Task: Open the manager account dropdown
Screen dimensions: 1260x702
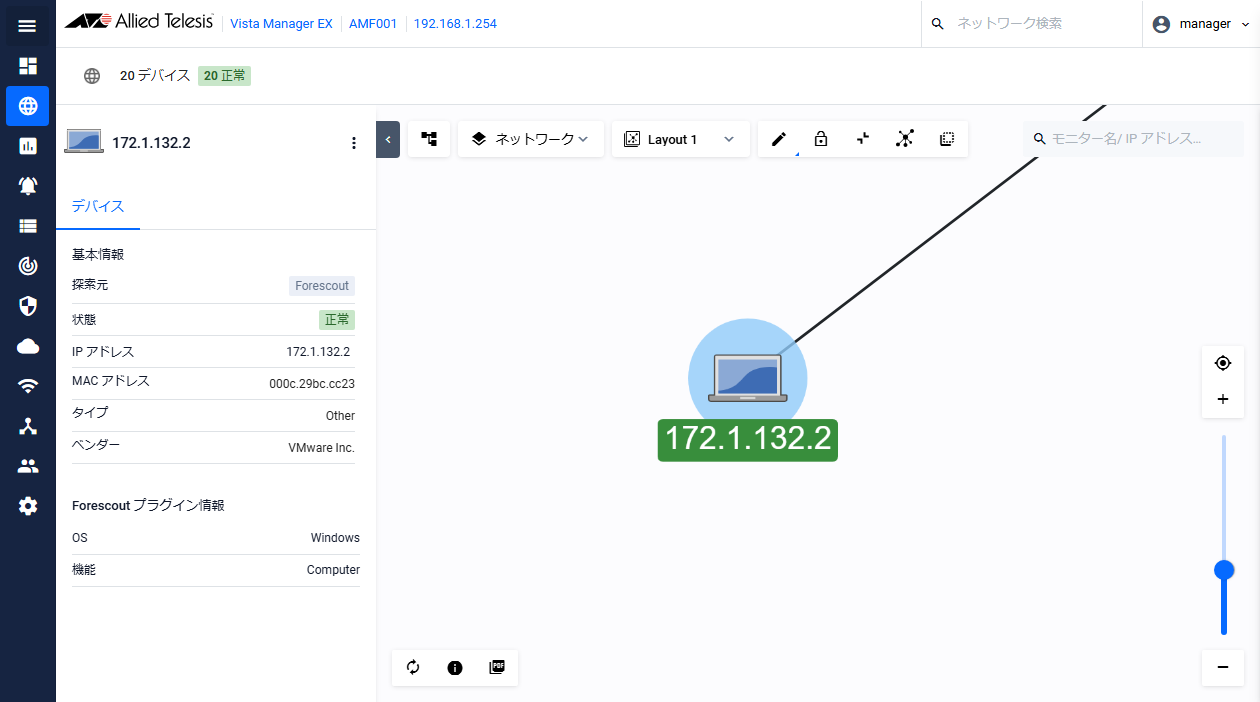Action: (x=1201, y=24)
